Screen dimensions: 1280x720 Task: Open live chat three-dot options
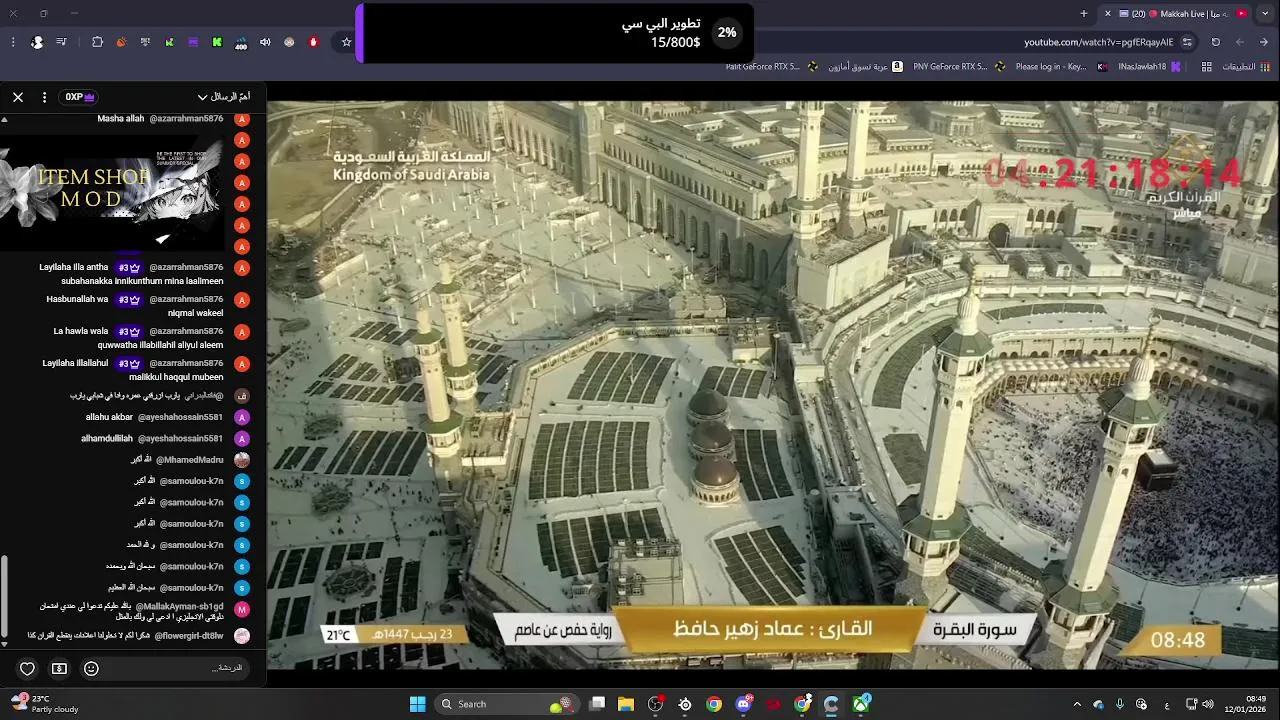(44, 97)
